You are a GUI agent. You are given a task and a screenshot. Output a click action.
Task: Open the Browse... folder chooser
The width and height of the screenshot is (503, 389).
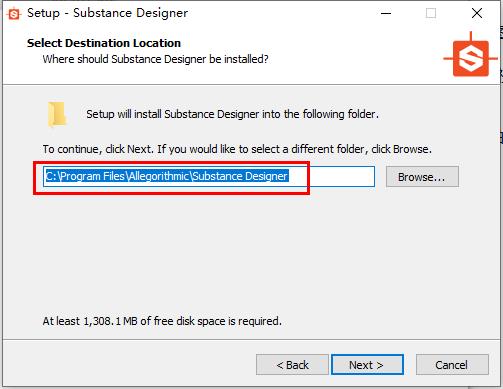tap(422, 177)
